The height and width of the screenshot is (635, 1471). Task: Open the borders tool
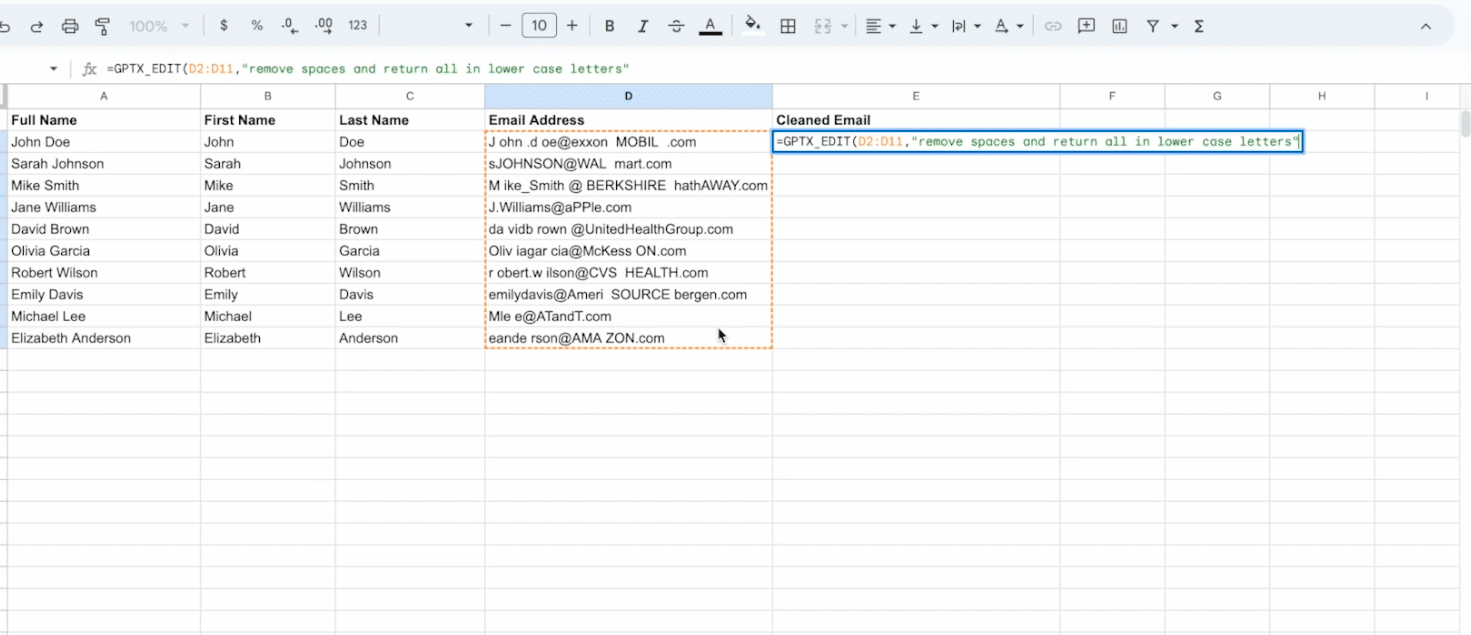(x=788, y=27)
